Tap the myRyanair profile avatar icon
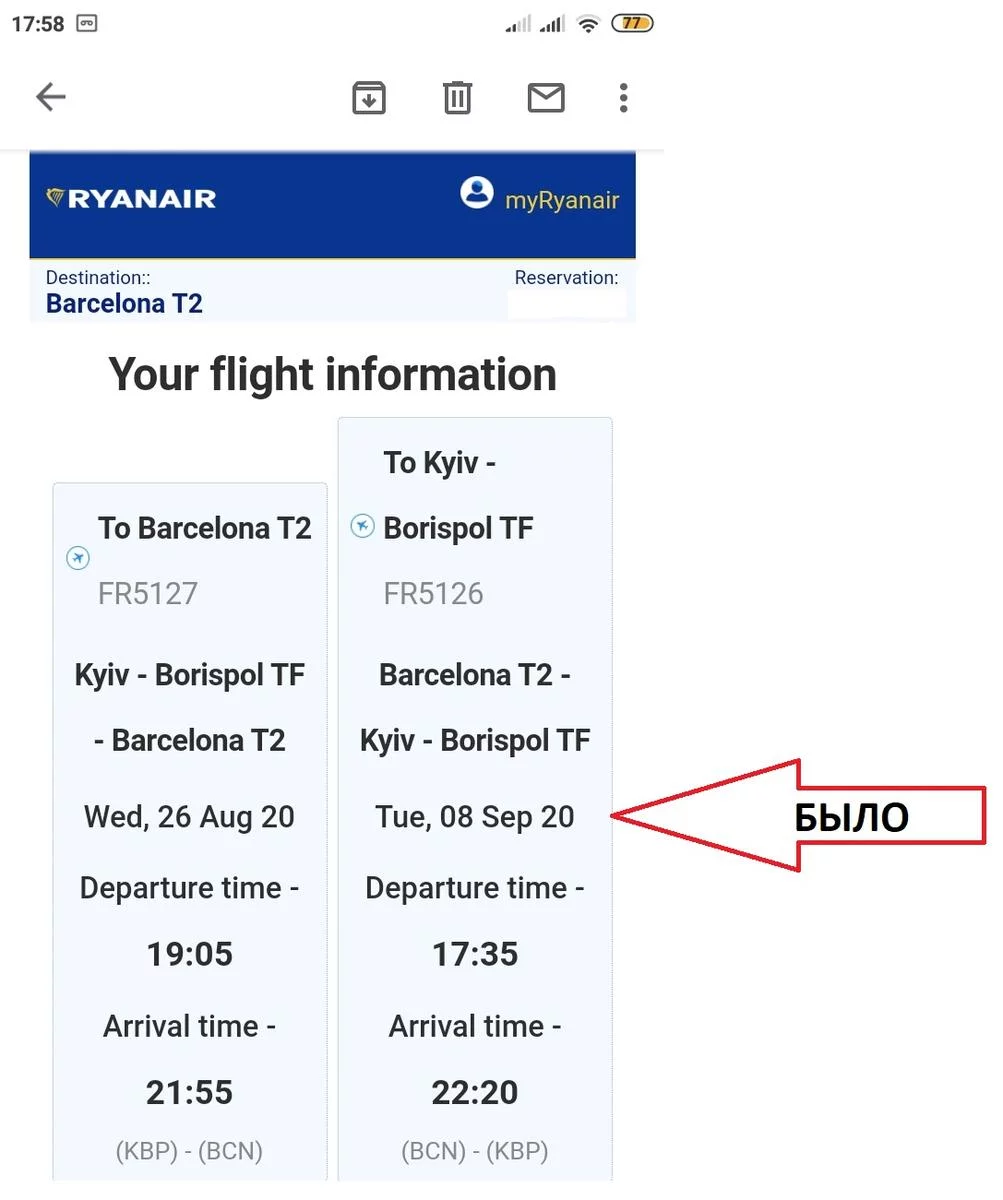1003x1200 pixels. tap(477, 192)
